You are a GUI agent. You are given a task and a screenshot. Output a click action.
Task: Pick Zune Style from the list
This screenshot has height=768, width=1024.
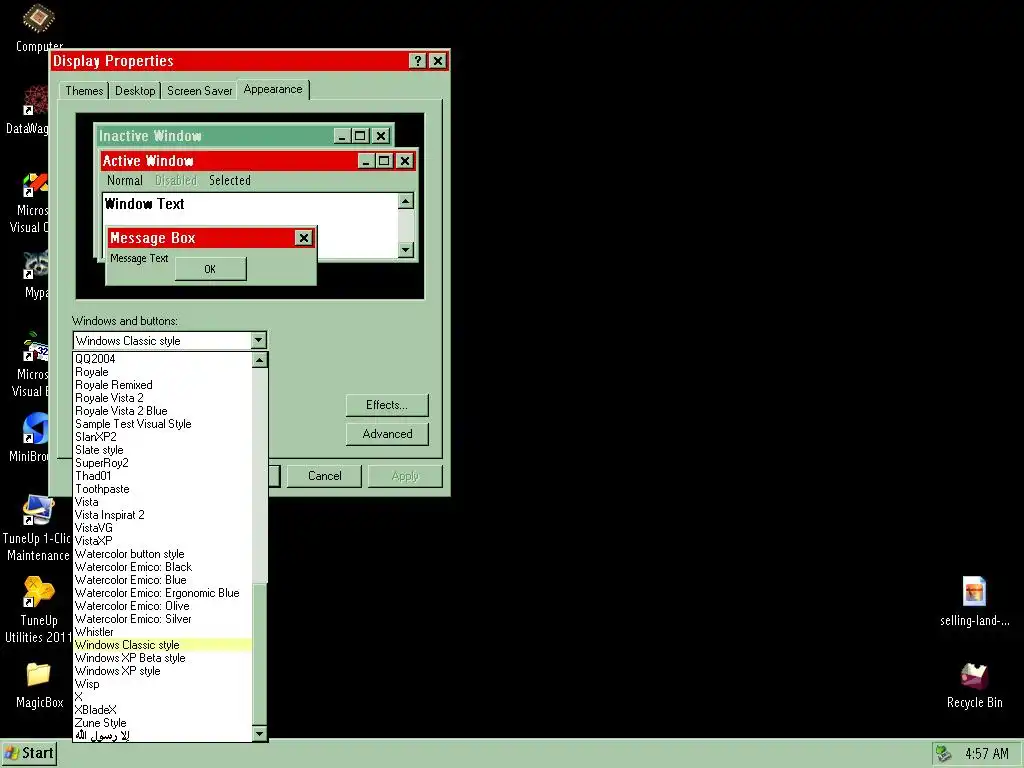163,723
